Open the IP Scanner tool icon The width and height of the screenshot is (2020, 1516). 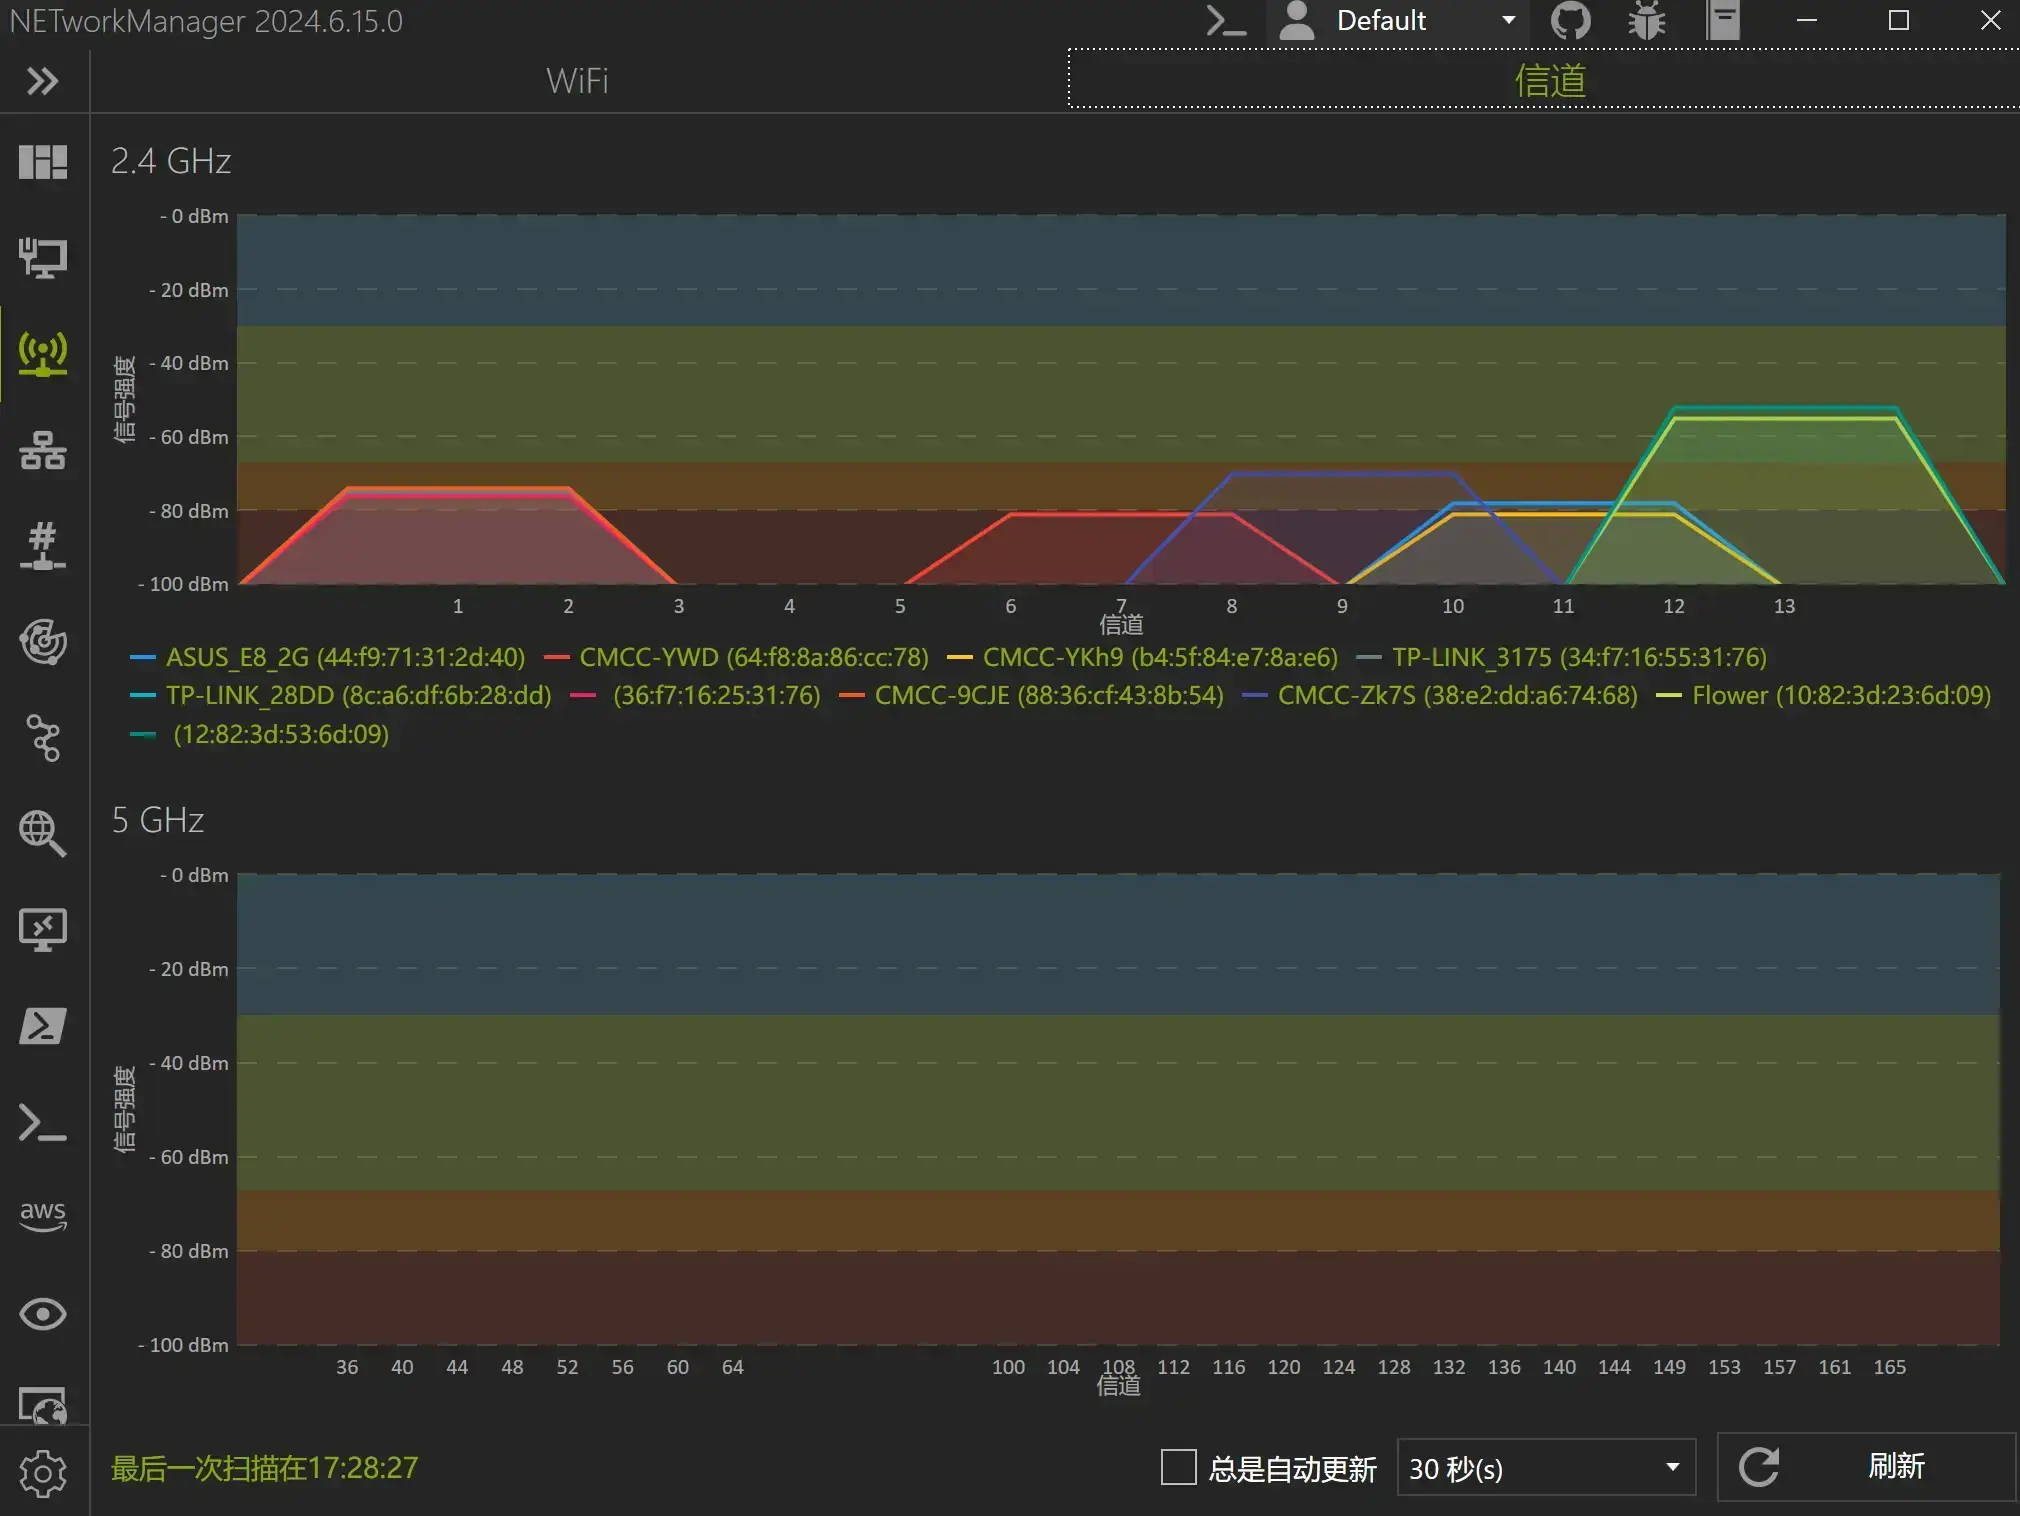[42, 451]
